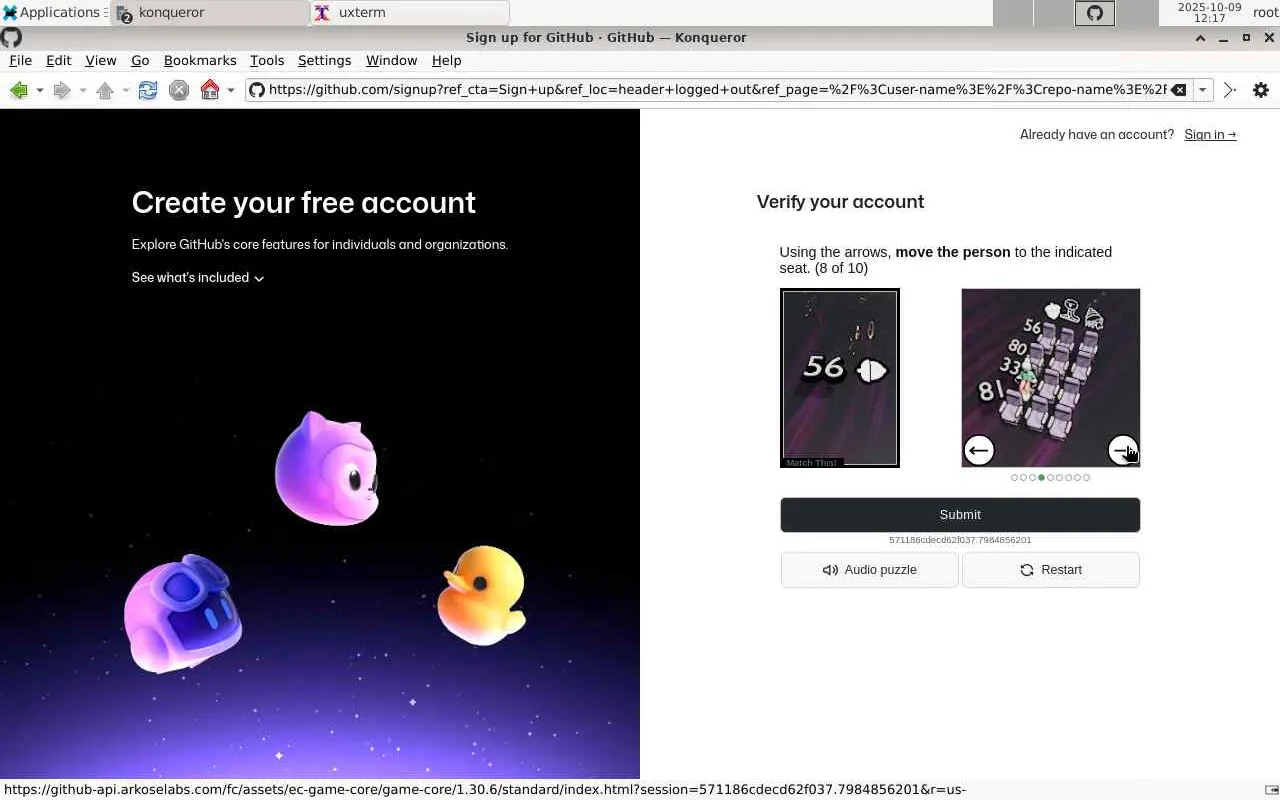The image size is (1280, 800).
Task: Open the Up arrow's dropdown
Action: pyautogui.click(x=125, y=90)
